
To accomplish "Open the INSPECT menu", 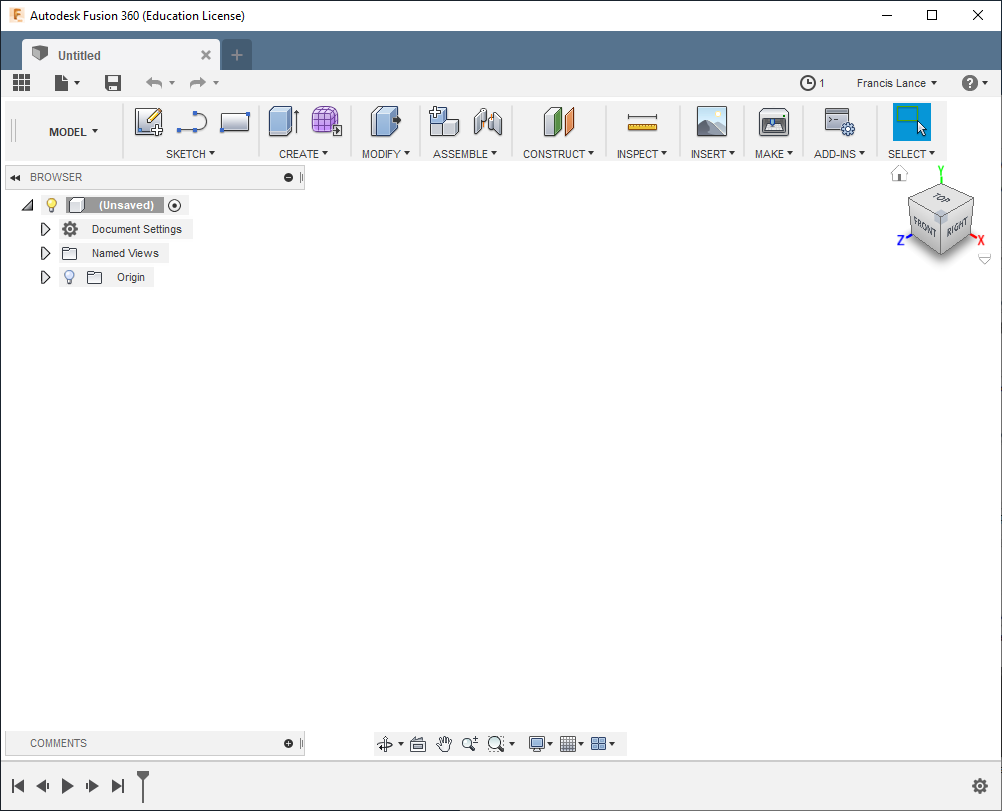I will pyautogui.click(x=642, y=154).
